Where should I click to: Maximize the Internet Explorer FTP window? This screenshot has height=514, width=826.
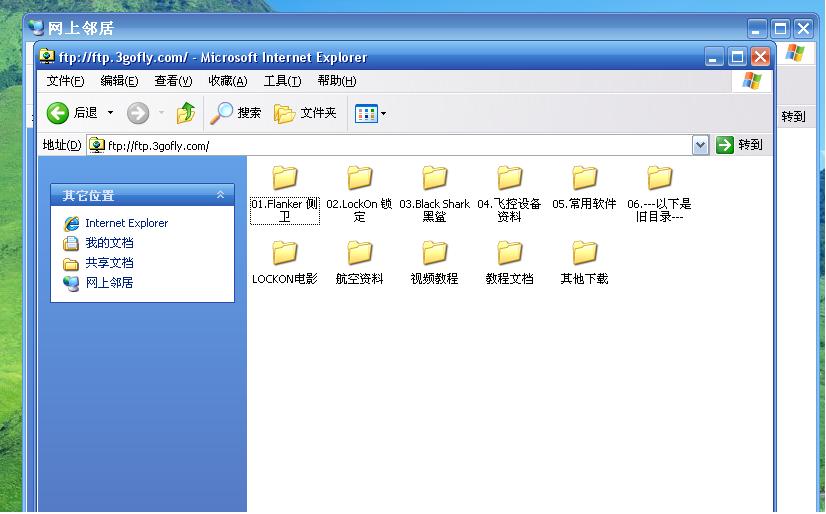click(x=737, y=56)
